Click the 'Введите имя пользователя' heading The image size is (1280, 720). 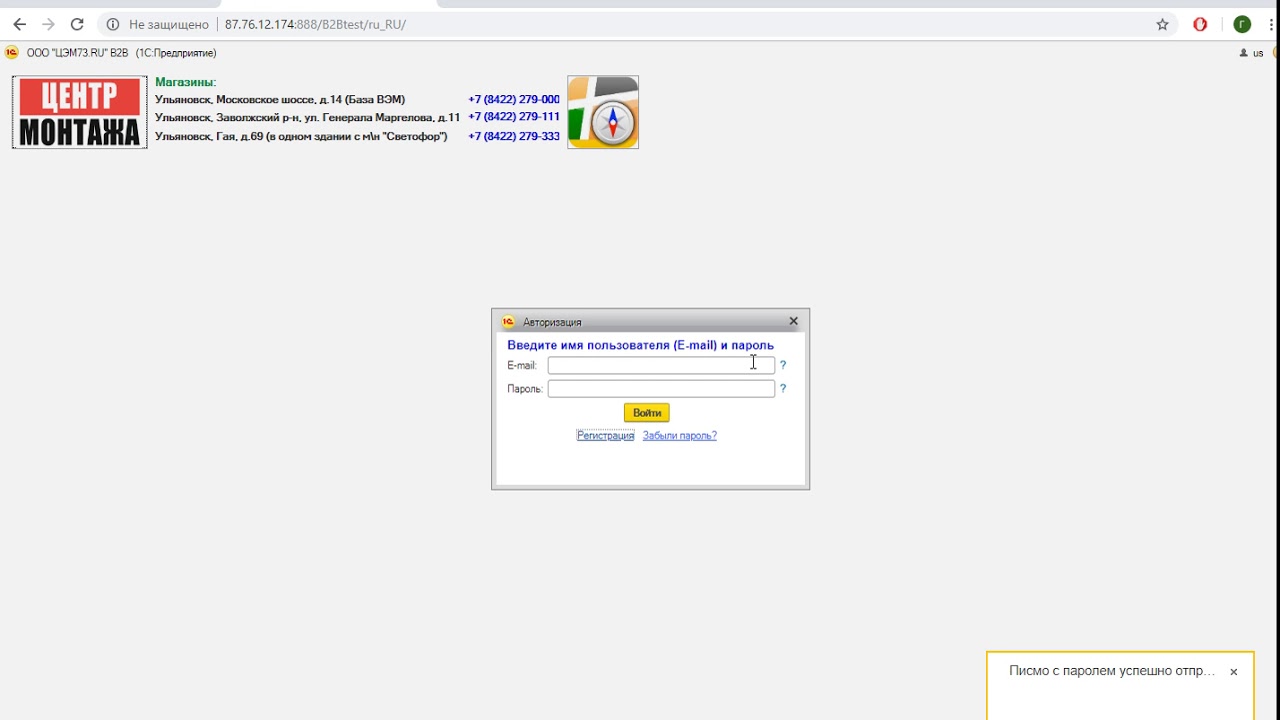click(641, 345)
